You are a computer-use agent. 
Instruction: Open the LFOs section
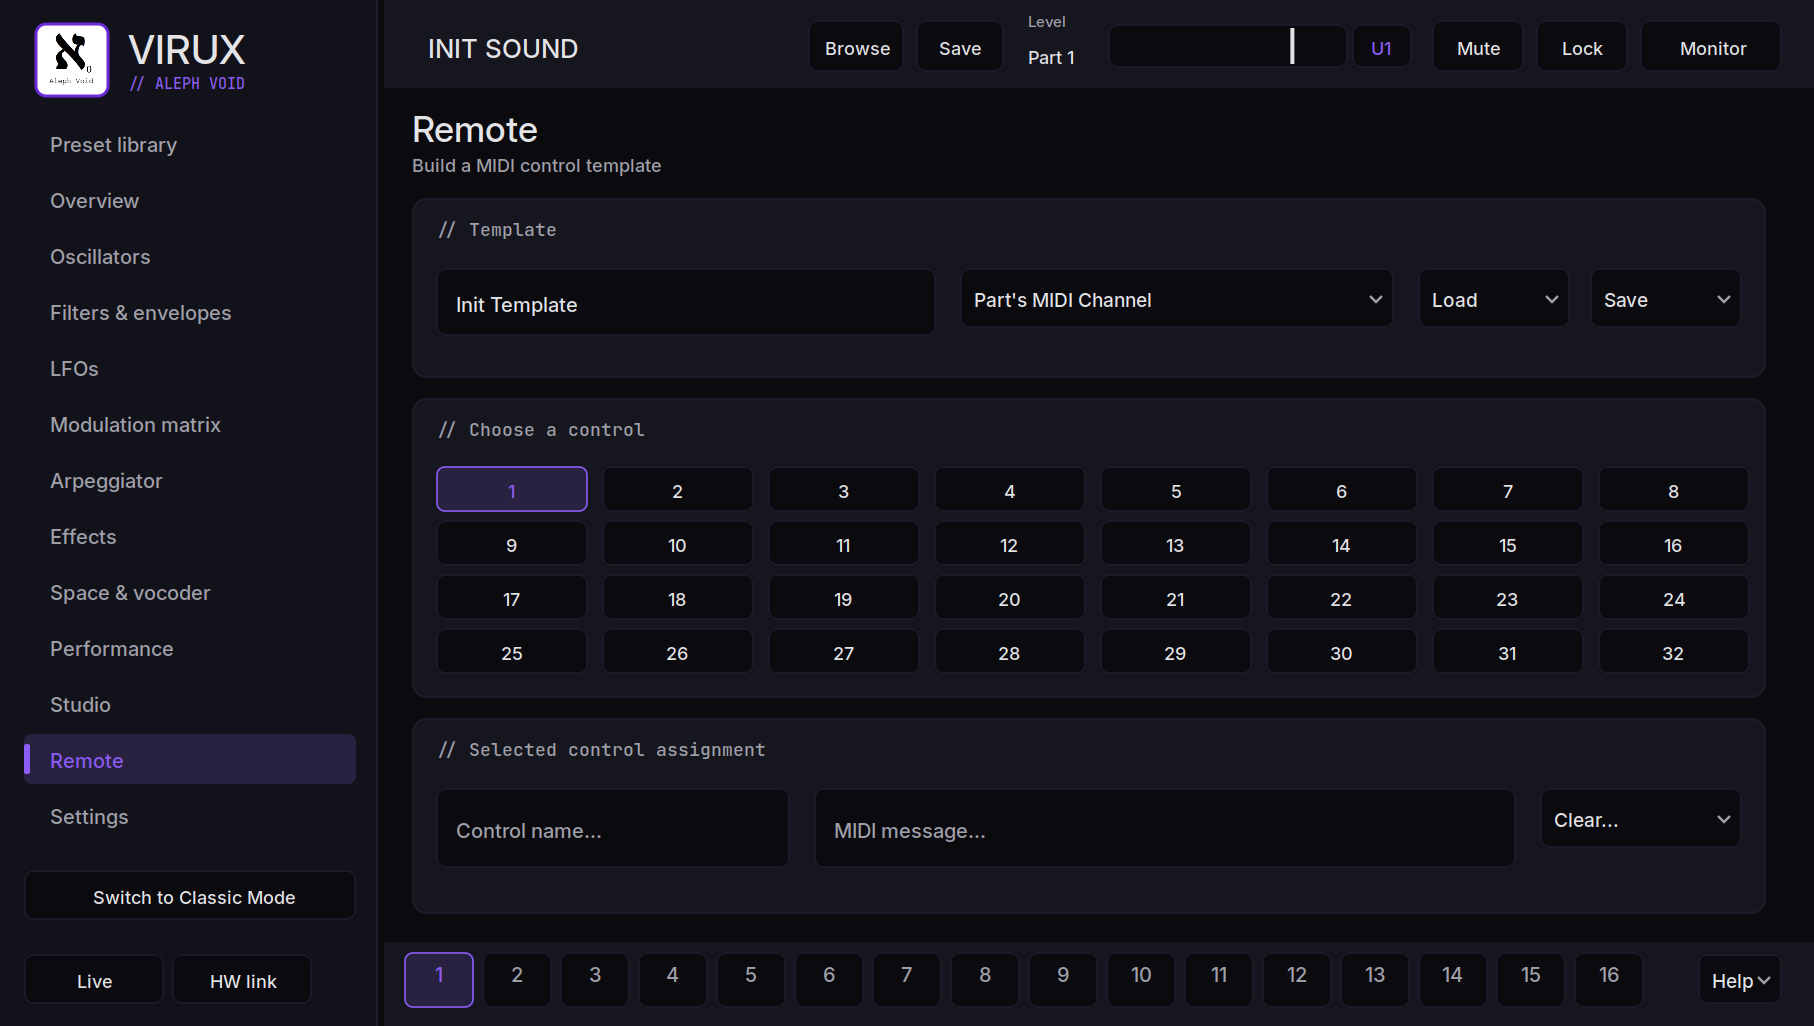(x=190, y=369)
